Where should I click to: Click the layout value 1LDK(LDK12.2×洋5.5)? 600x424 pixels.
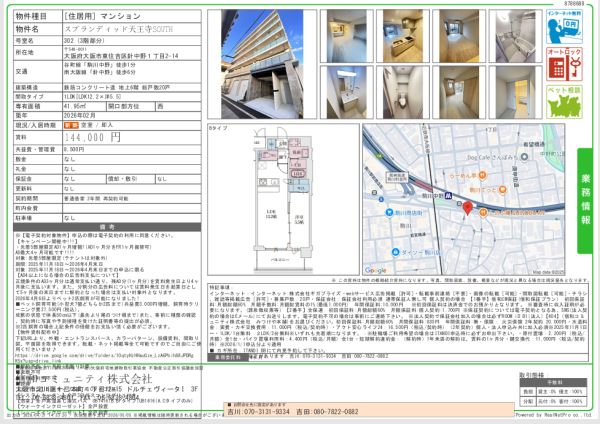click(x=92, y=97)
